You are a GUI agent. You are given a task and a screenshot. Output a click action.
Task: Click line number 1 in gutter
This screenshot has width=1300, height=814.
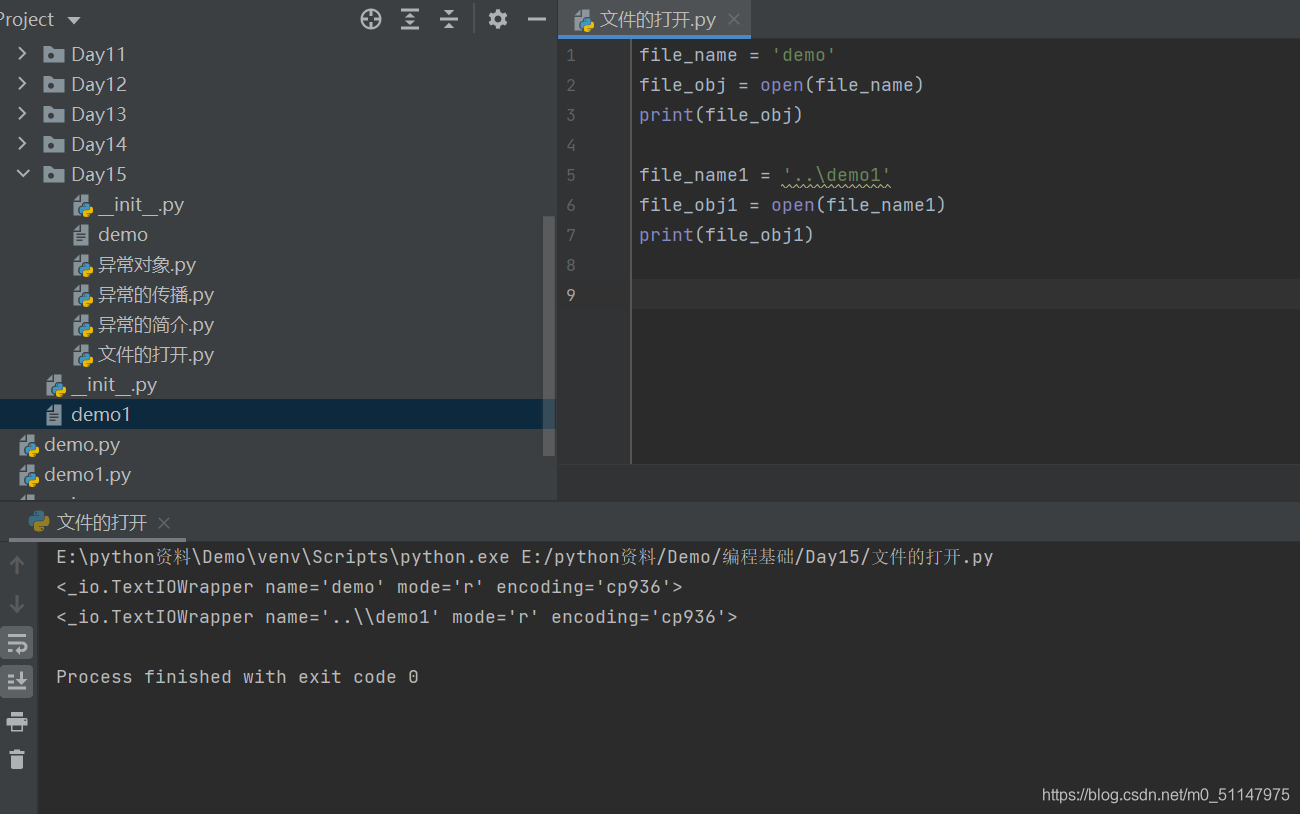[x=570, y=55]
